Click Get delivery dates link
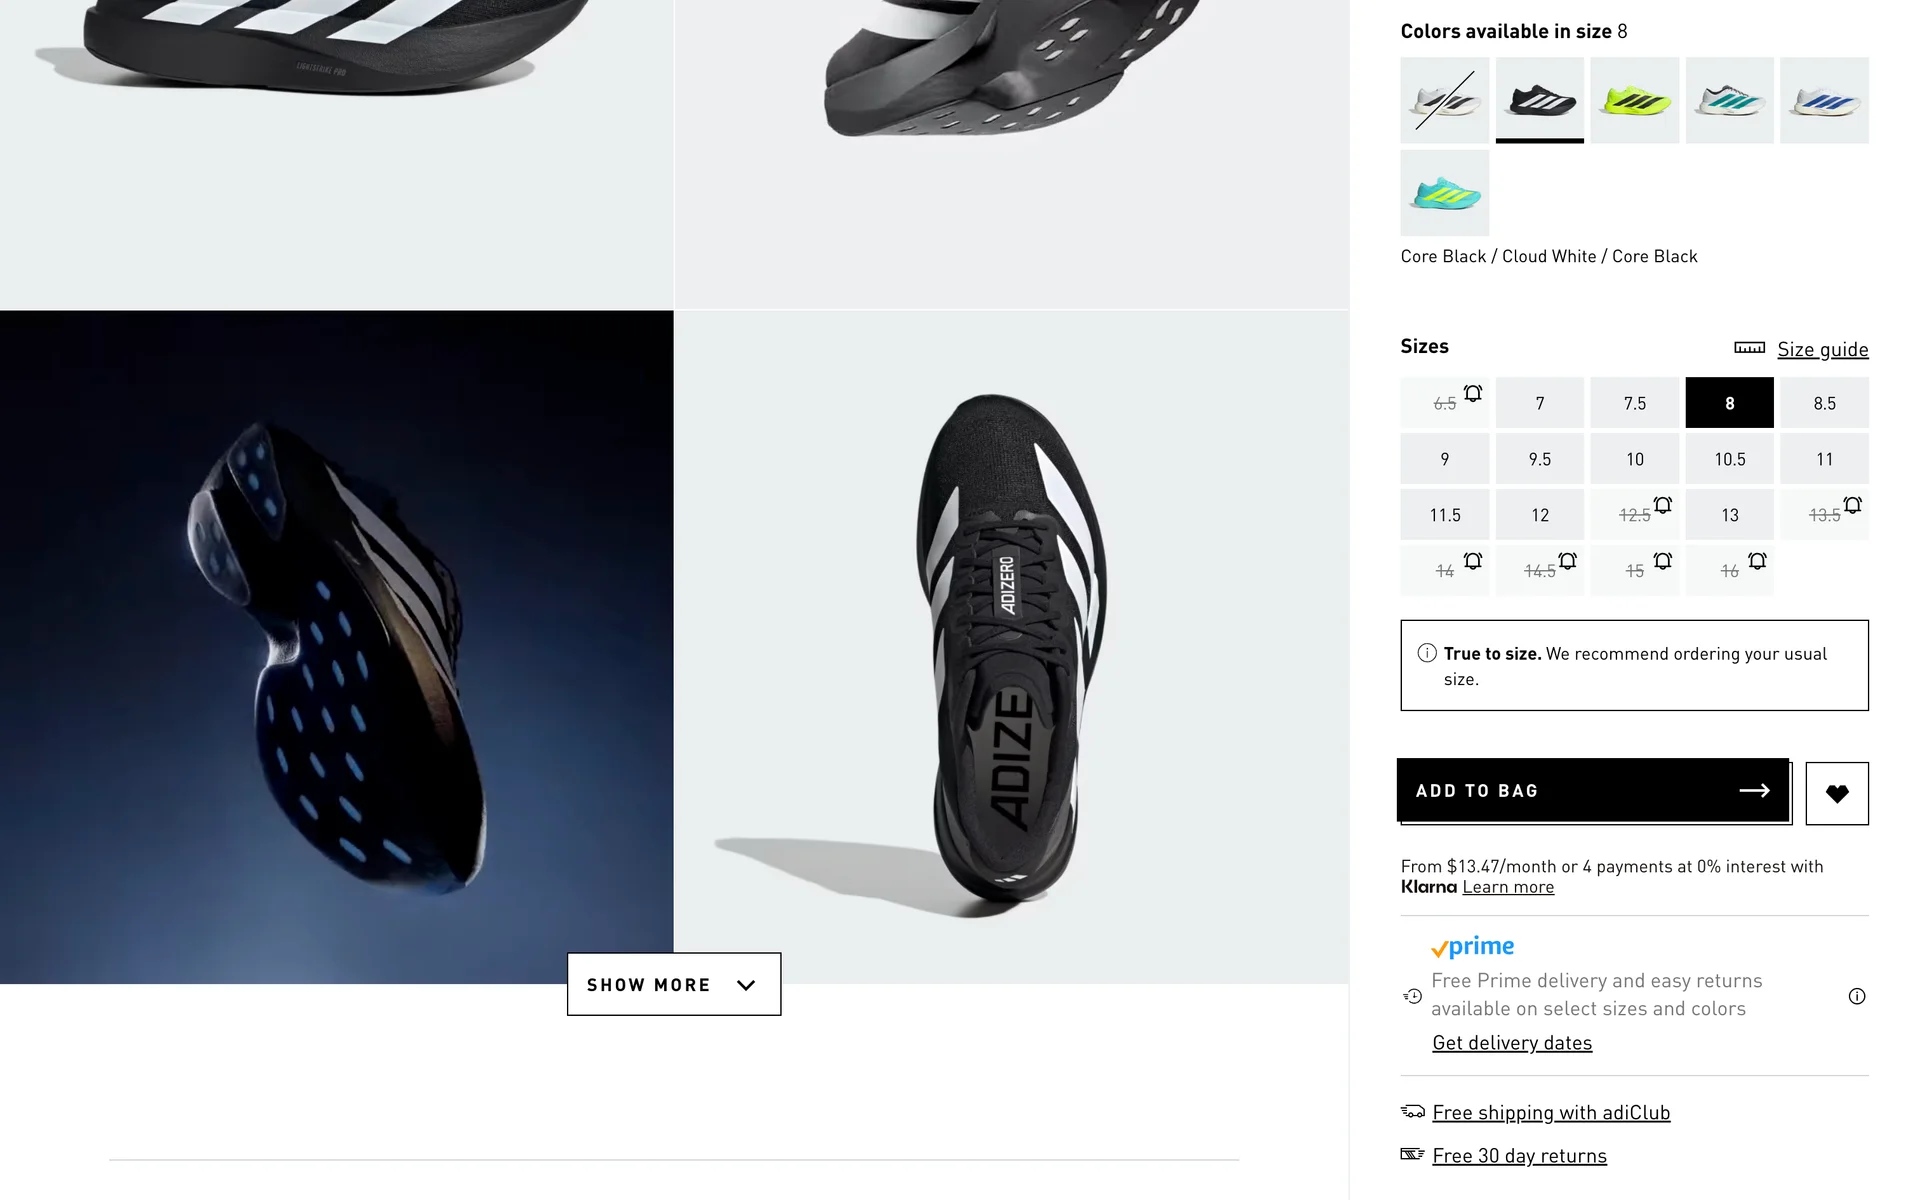This screenshot has height=1200, width=1920. pyautogui.click(x=1512, y=1043)
